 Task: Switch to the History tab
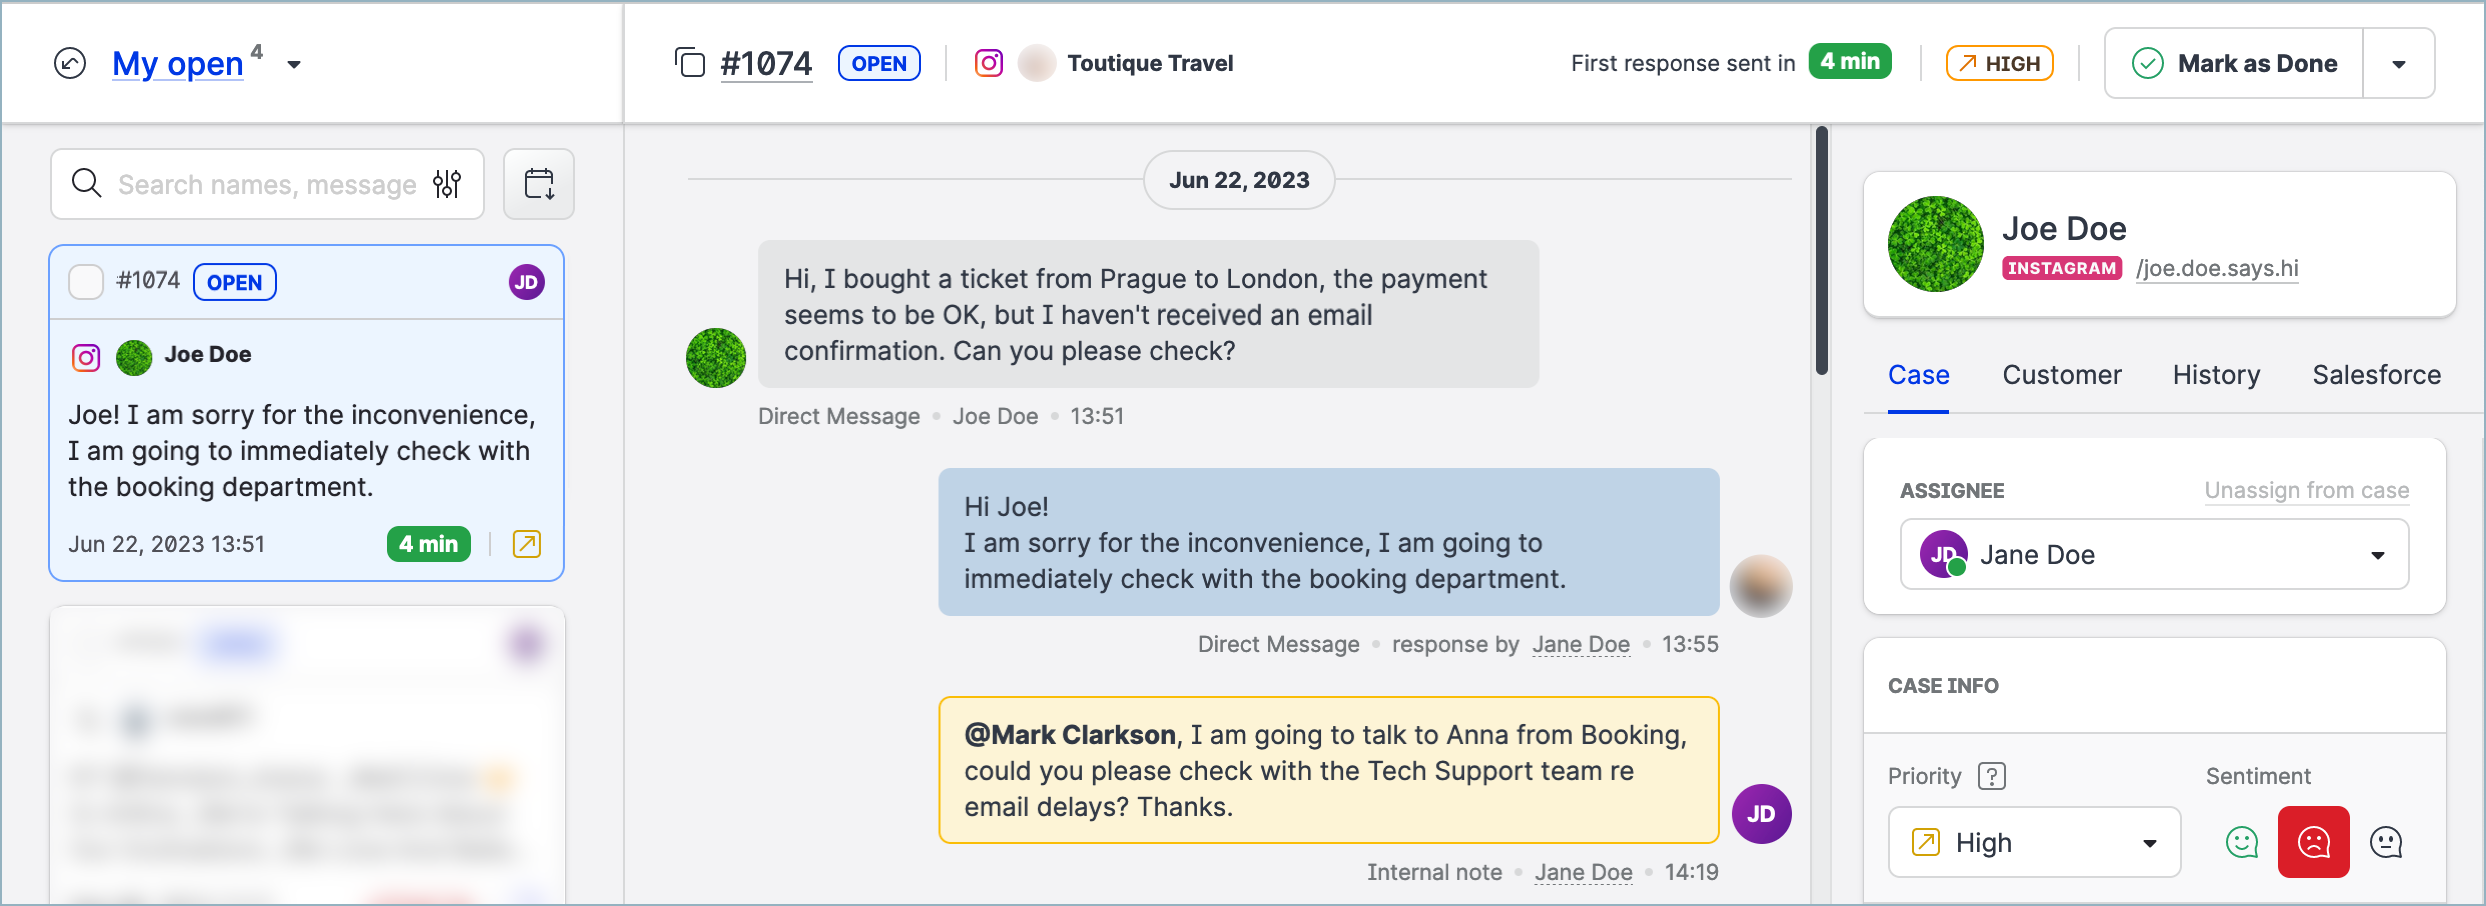[2216, 375]
